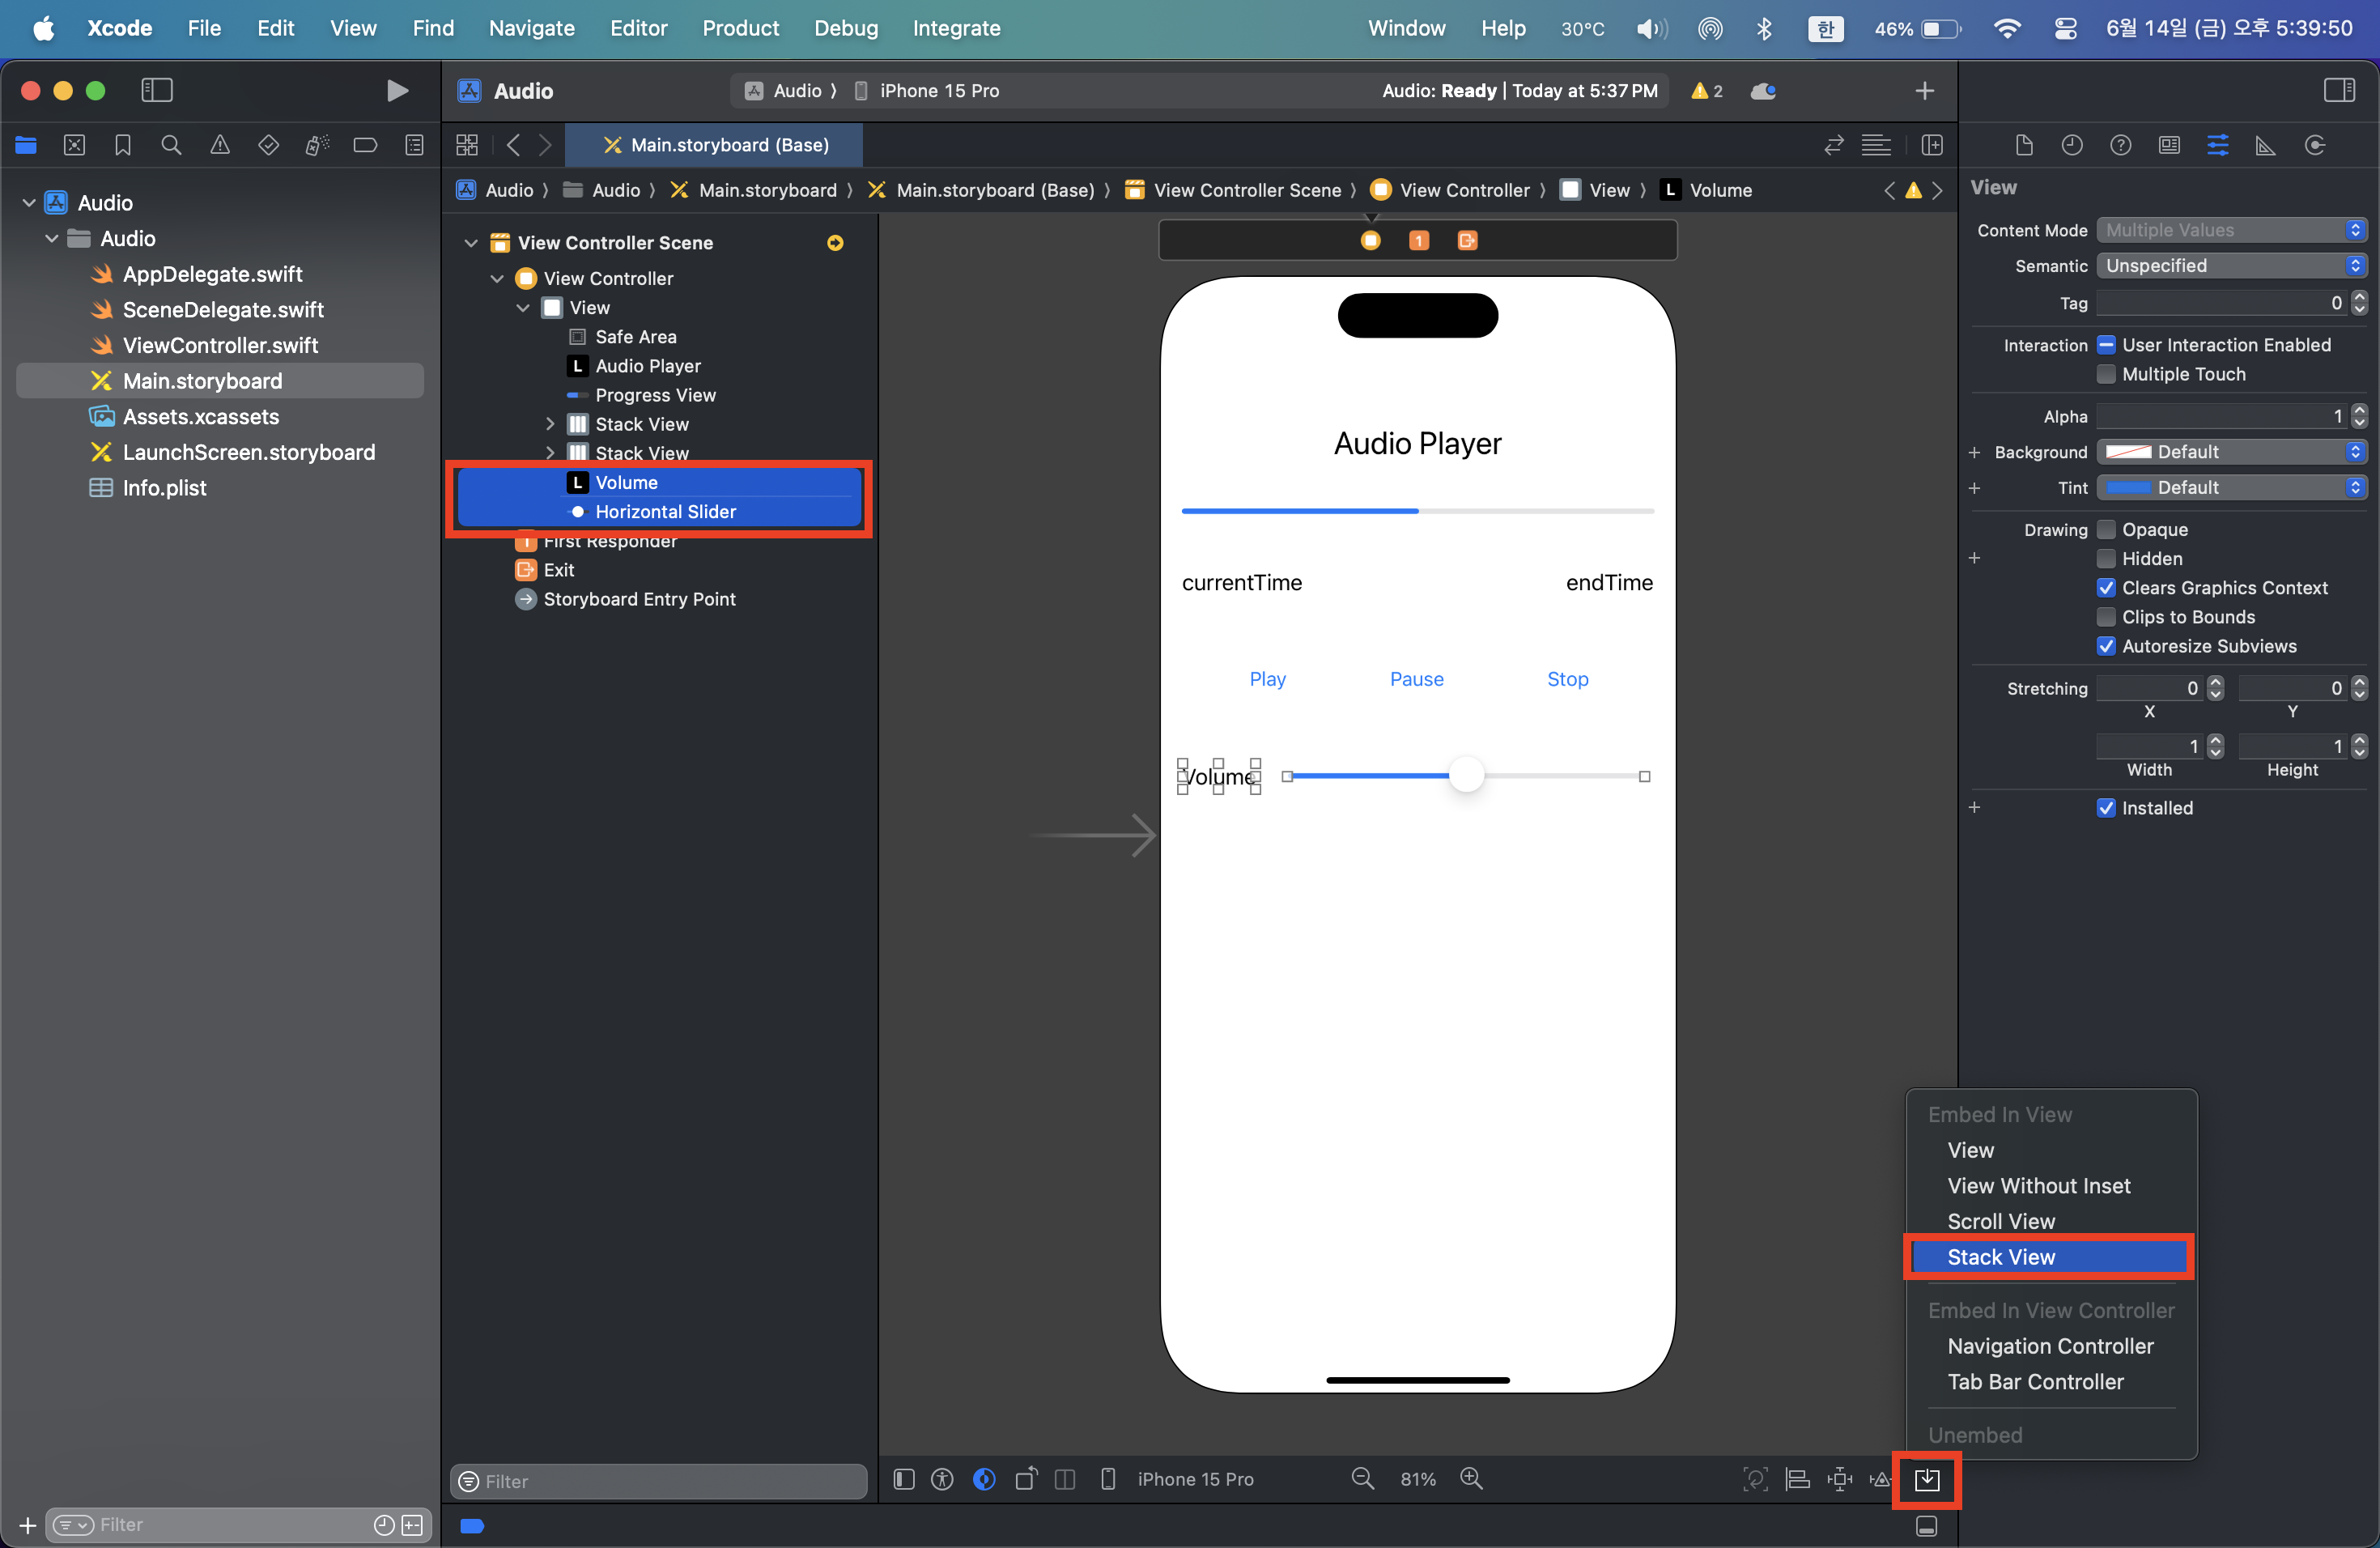The image size is (2380, 1548).
Task: Open the Editor menu in menu bar
Action: 638,28
